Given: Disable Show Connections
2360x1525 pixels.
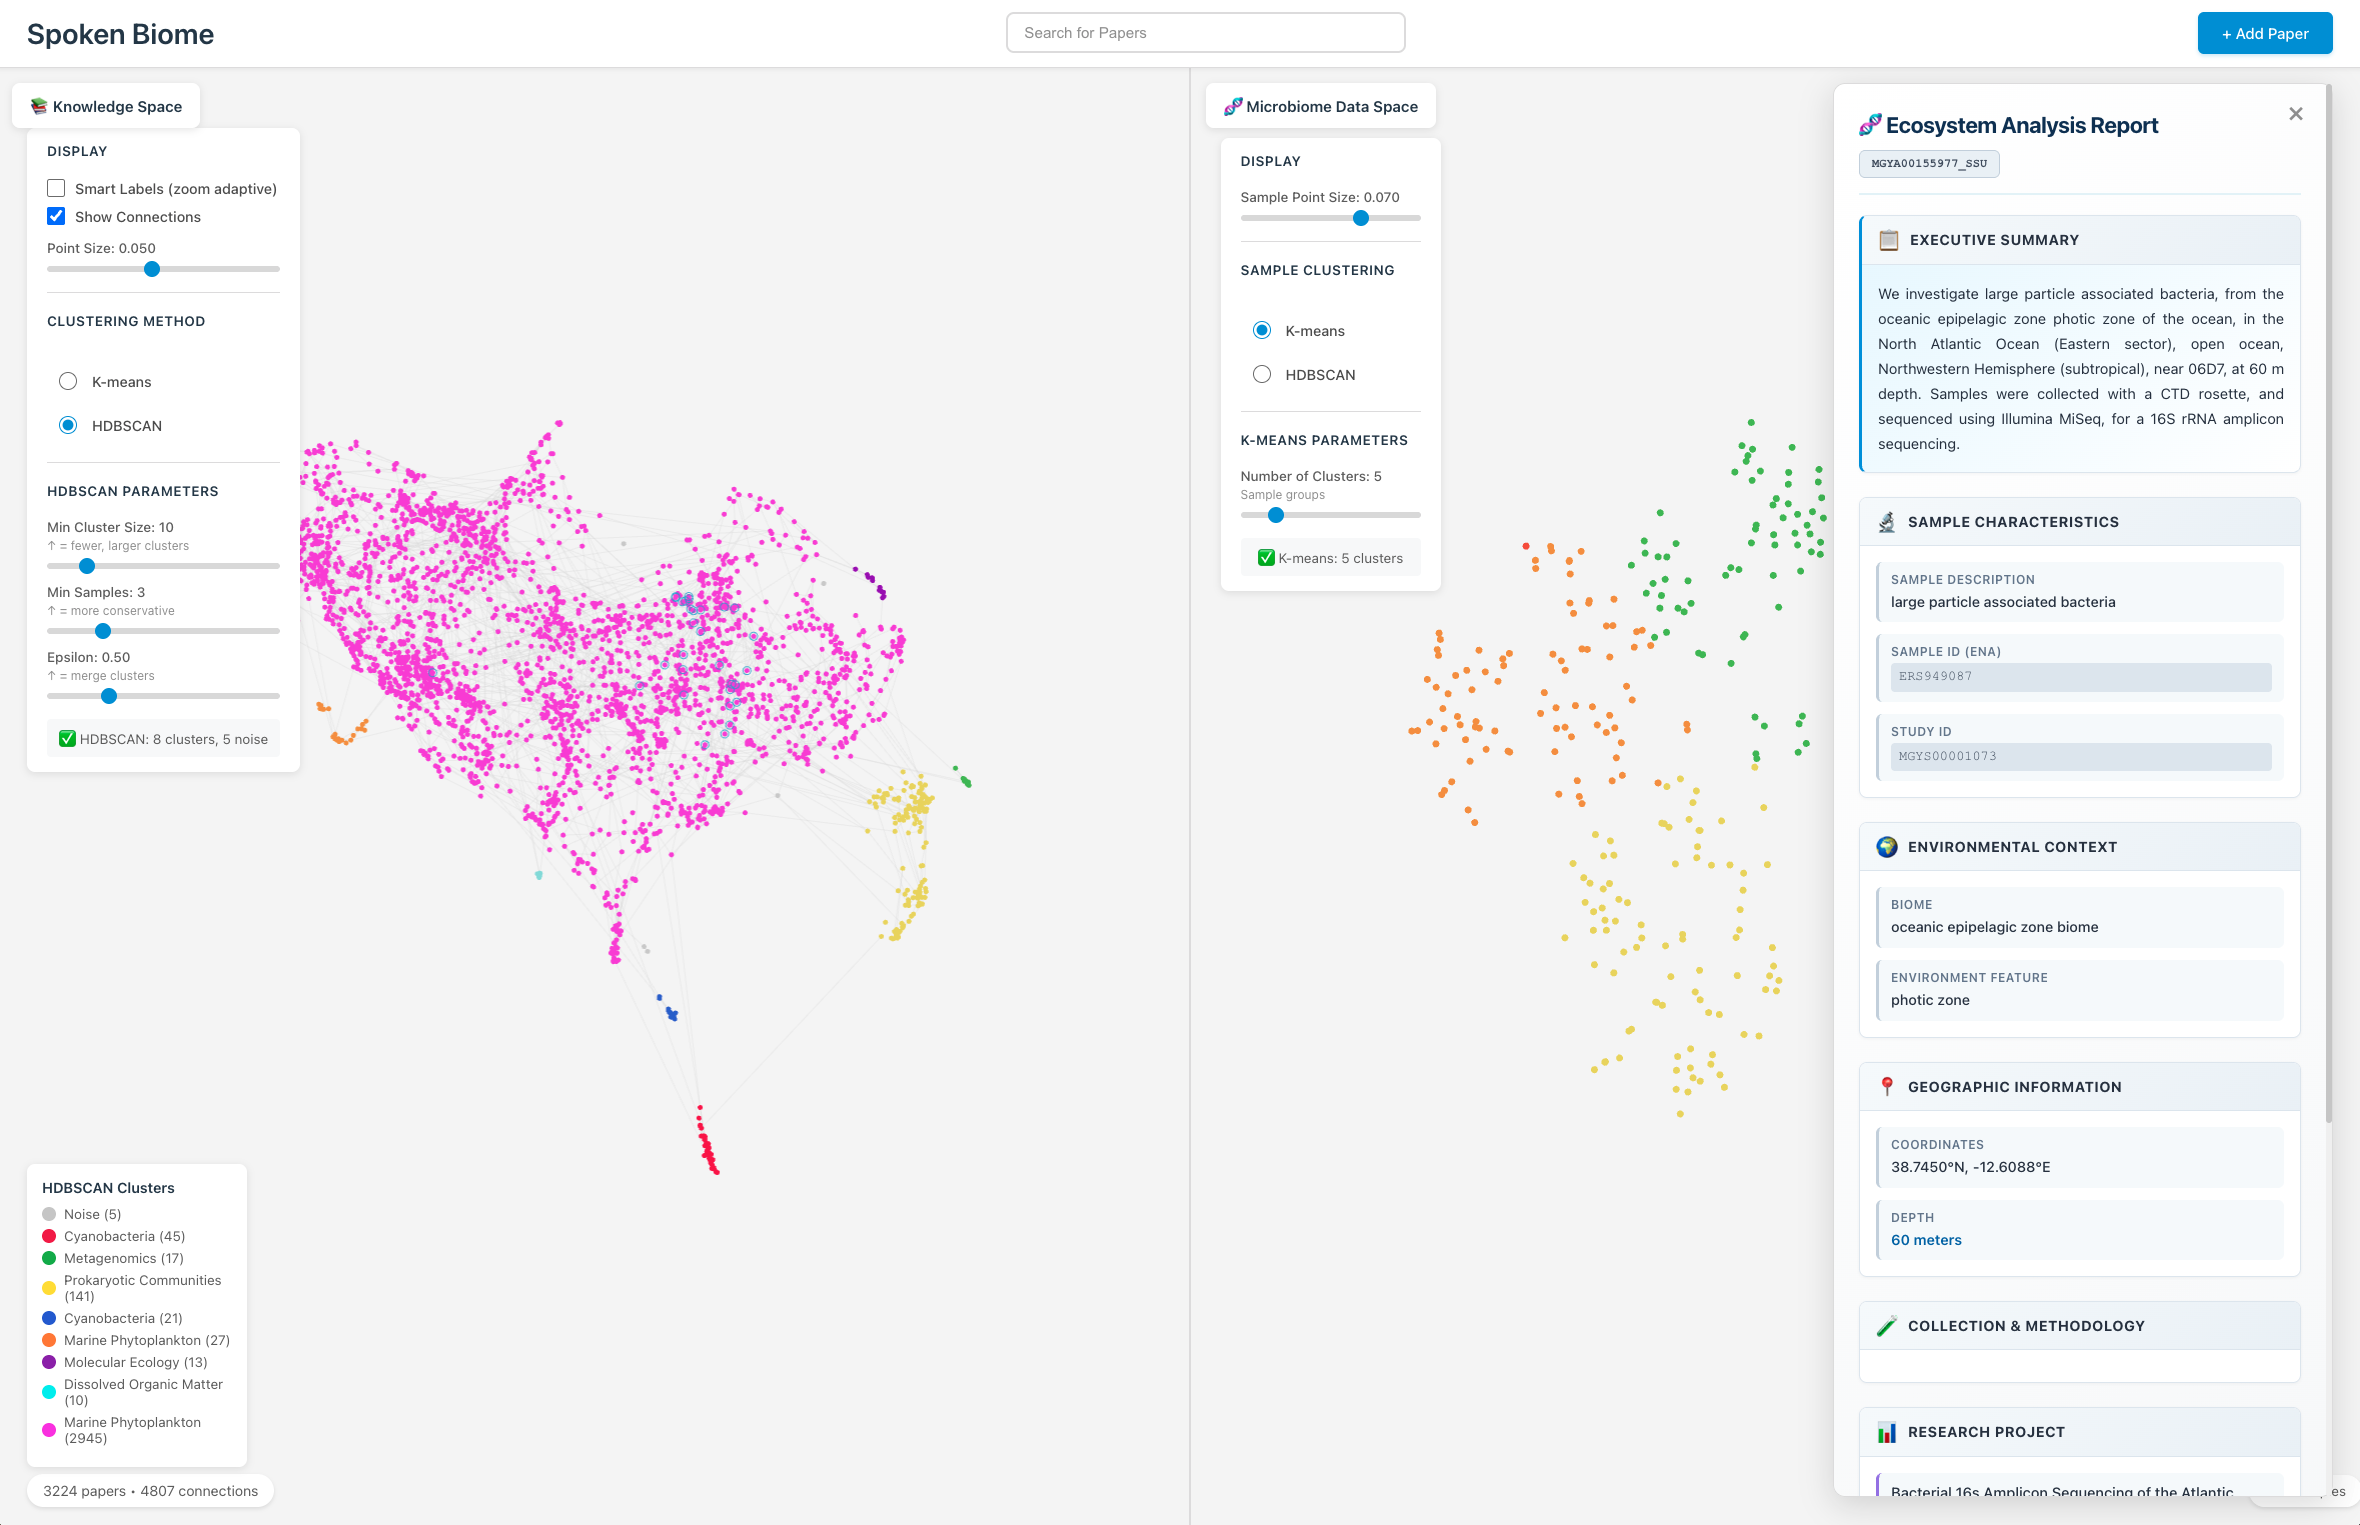Looking at the screenshot, I should pyautogui.click(x=55, y=216).
